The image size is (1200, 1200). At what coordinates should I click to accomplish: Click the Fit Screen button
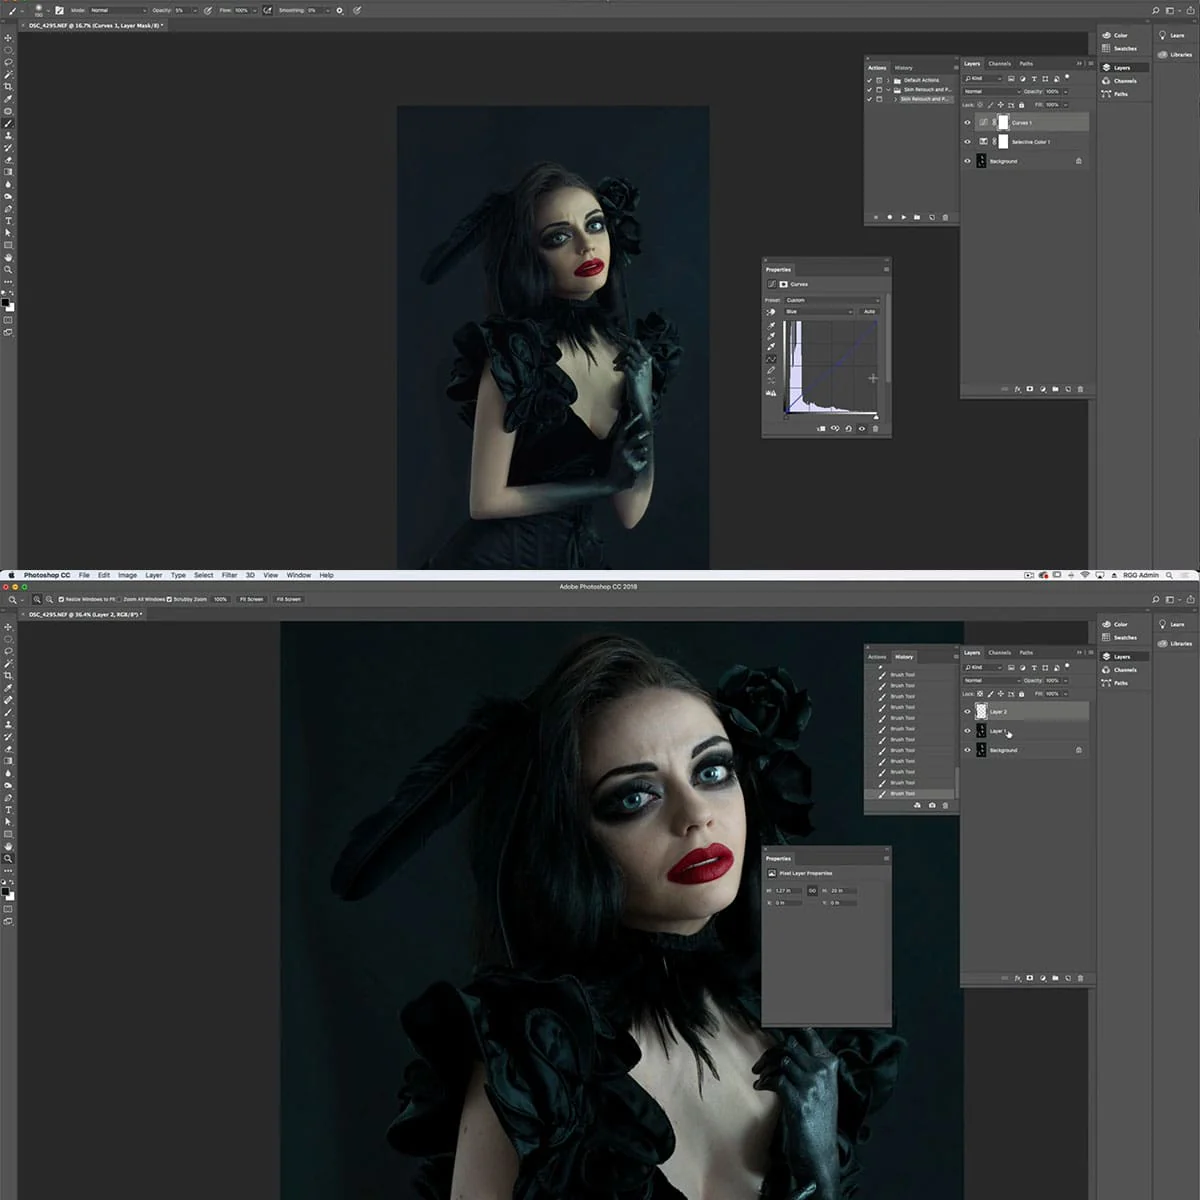tap(250, 599)
